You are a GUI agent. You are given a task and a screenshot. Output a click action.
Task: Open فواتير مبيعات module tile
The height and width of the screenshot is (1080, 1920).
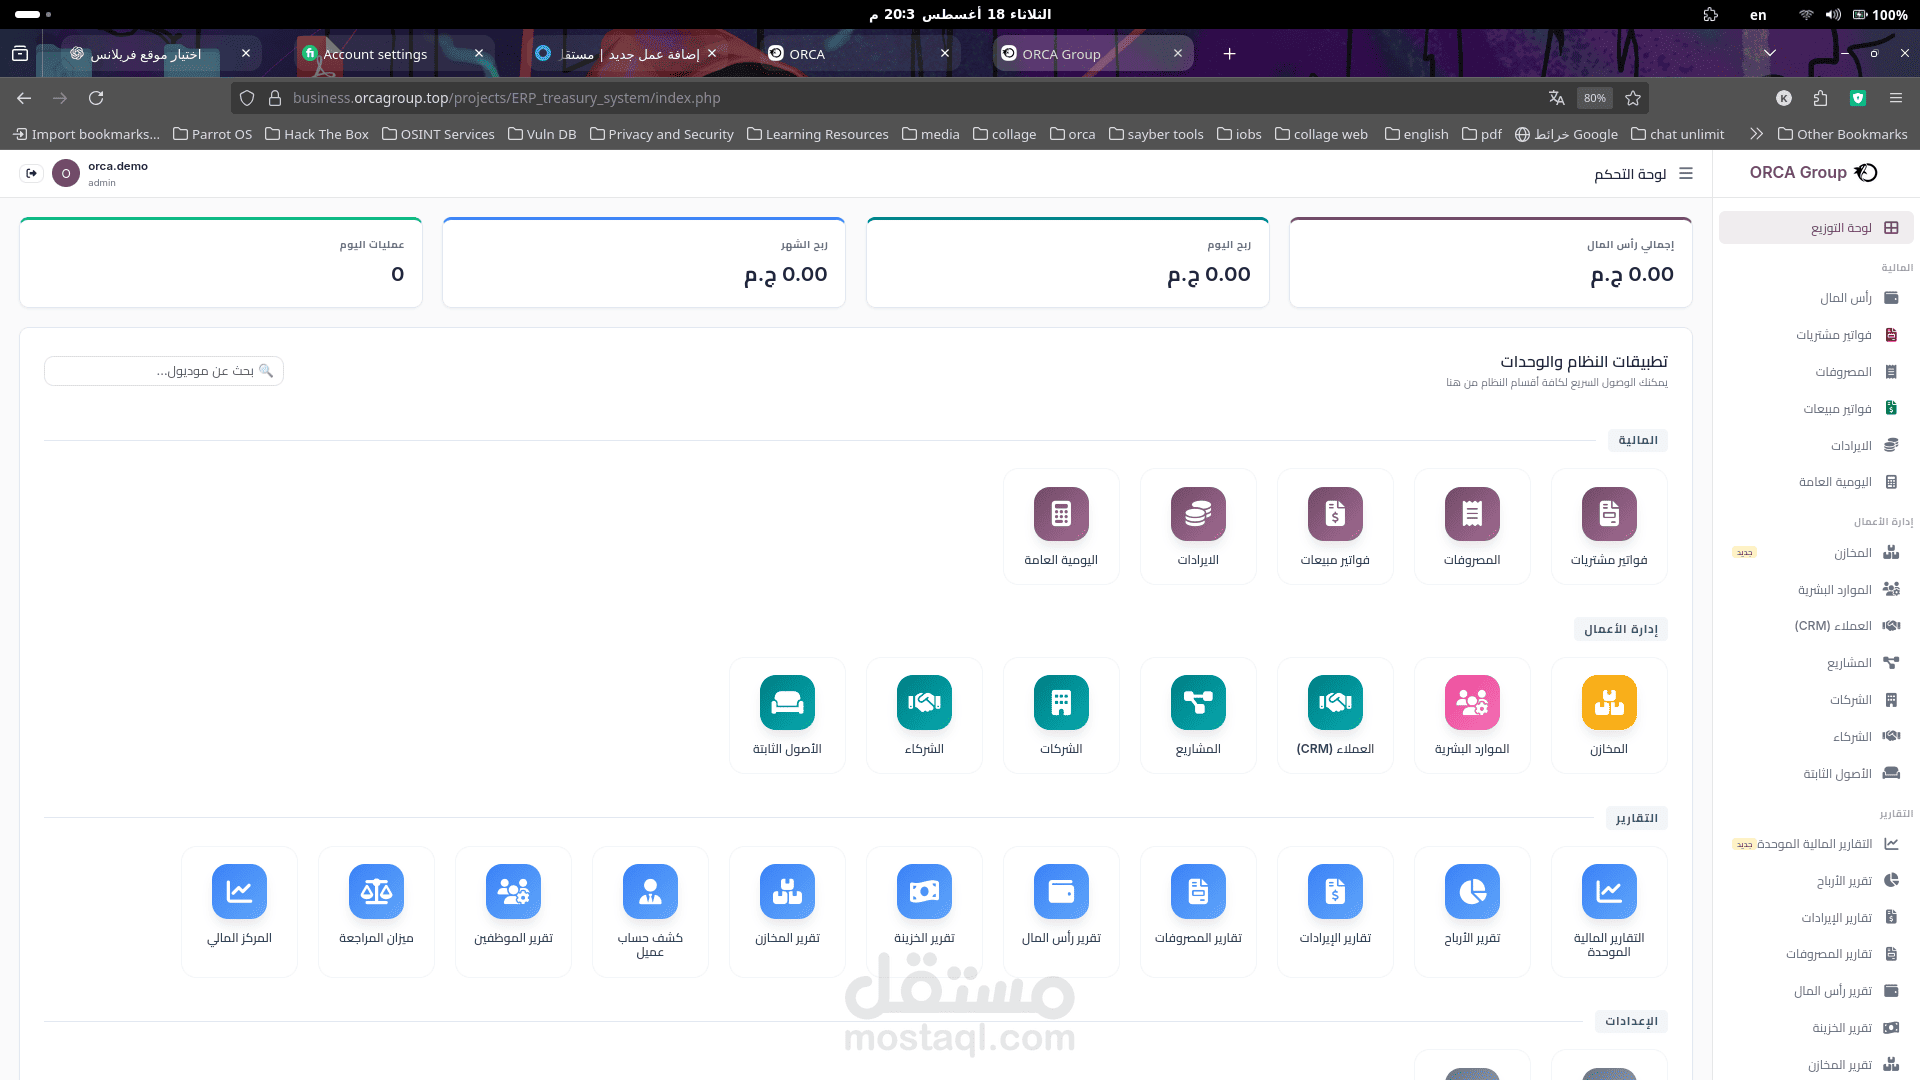(1335, 526)
